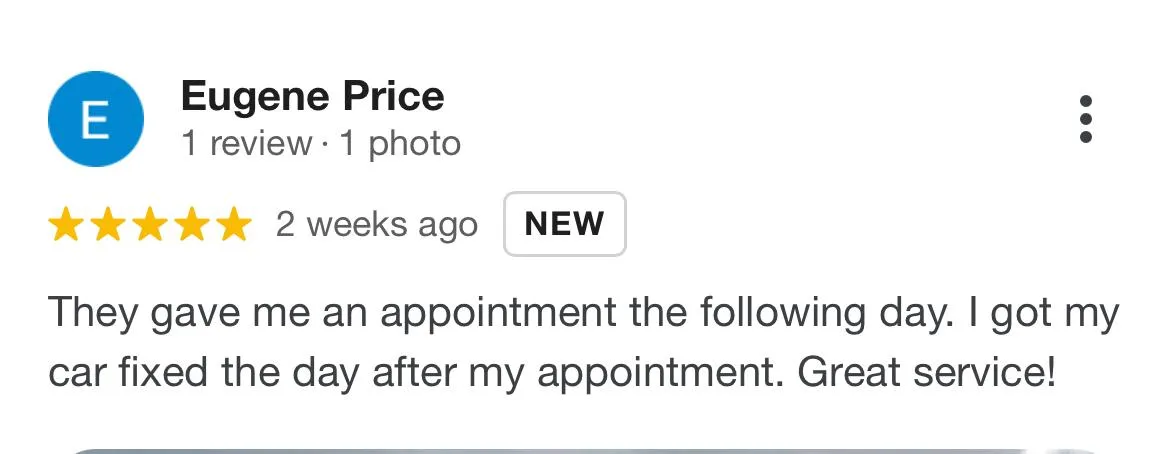Click the first yellow rating star

pos(66,225)
